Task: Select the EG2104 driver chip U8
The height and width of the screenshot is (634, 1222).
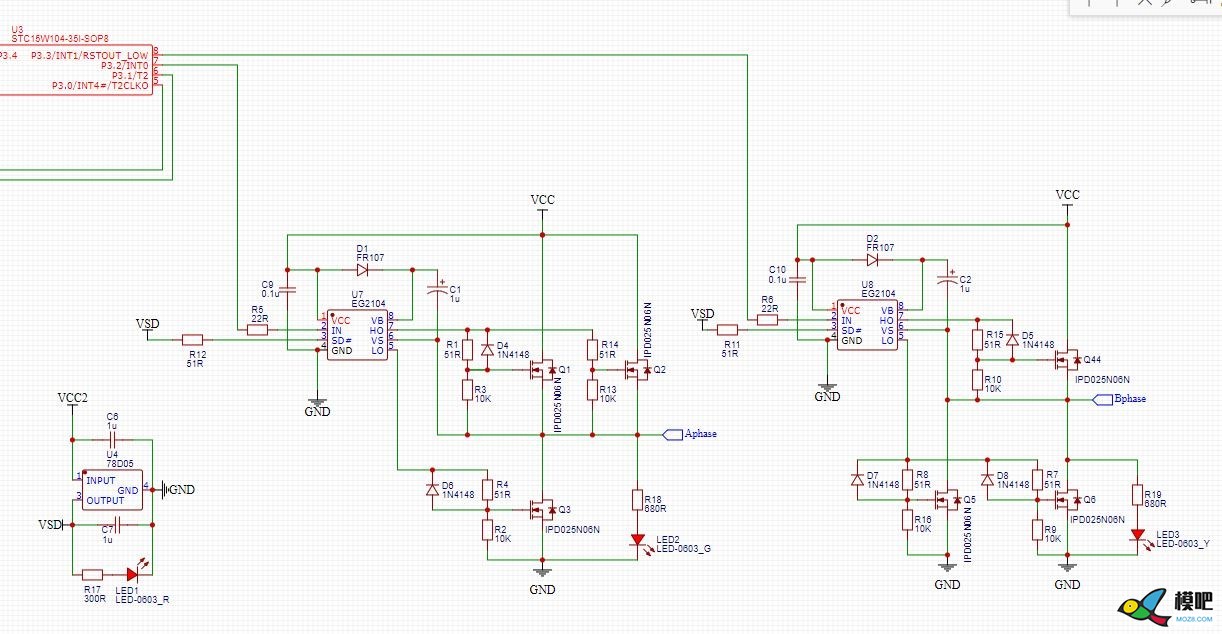Action: pyautogui.click(x=868, y=324)
